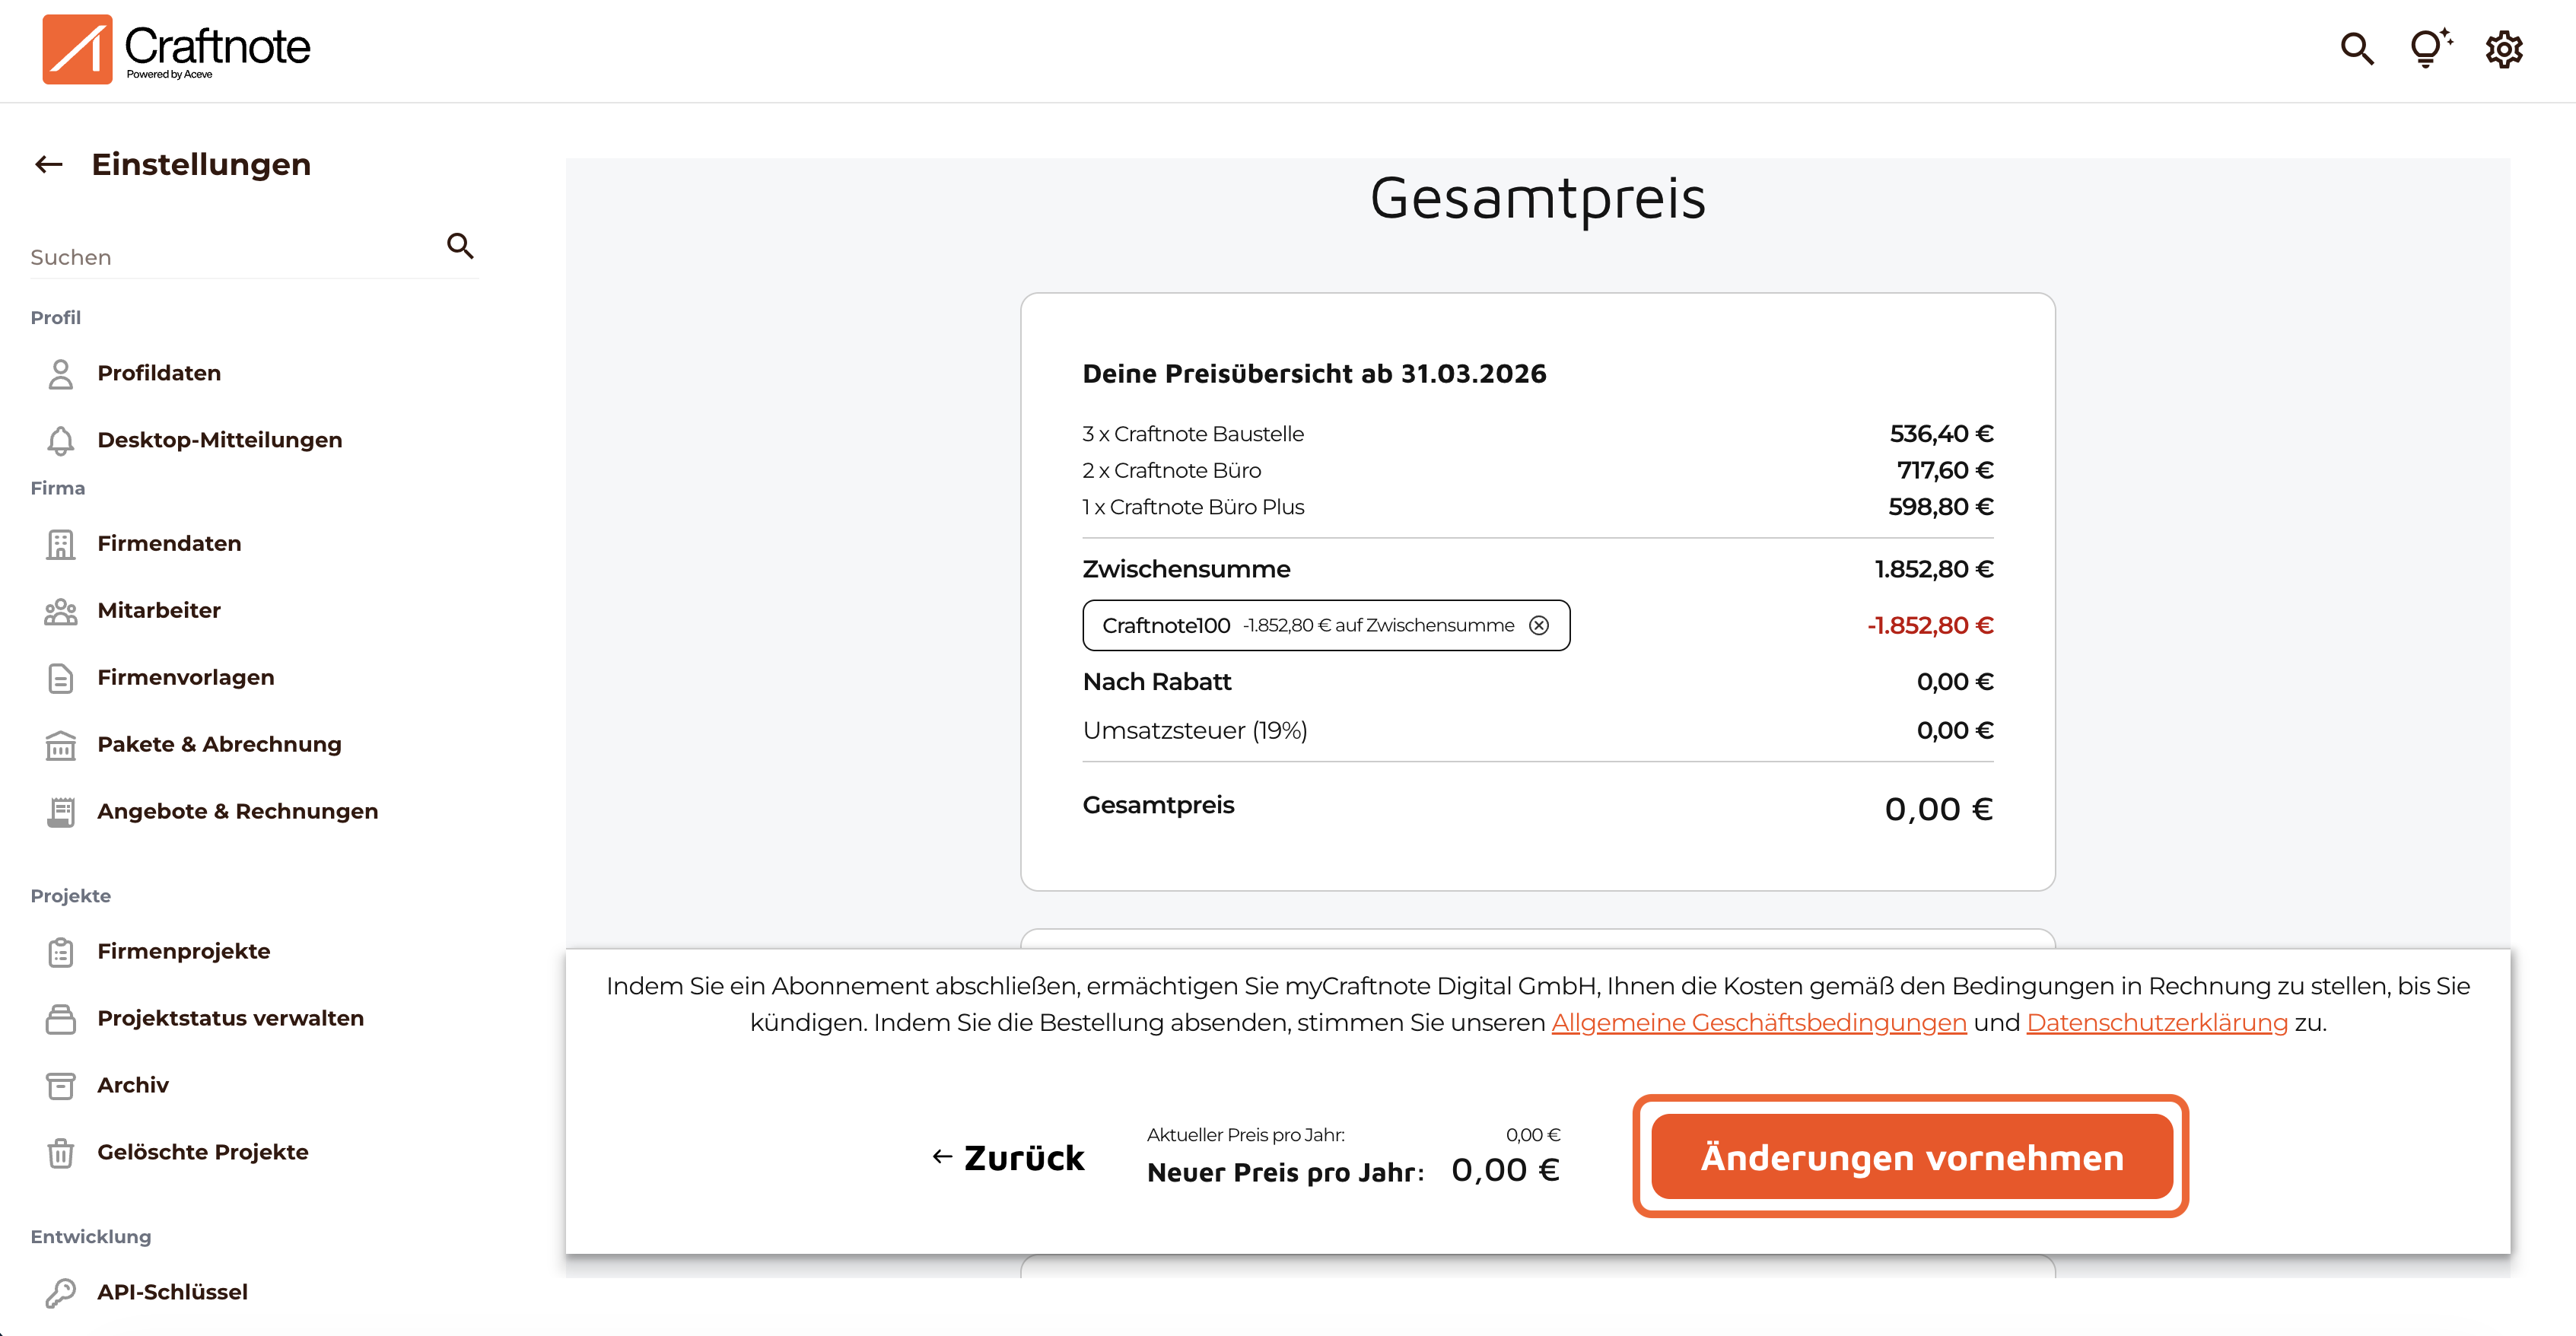This screenshot has width=2576, height=1336.
Task: Remove the Craftnote100 coupon code
Action: (x=1539, y=625)
